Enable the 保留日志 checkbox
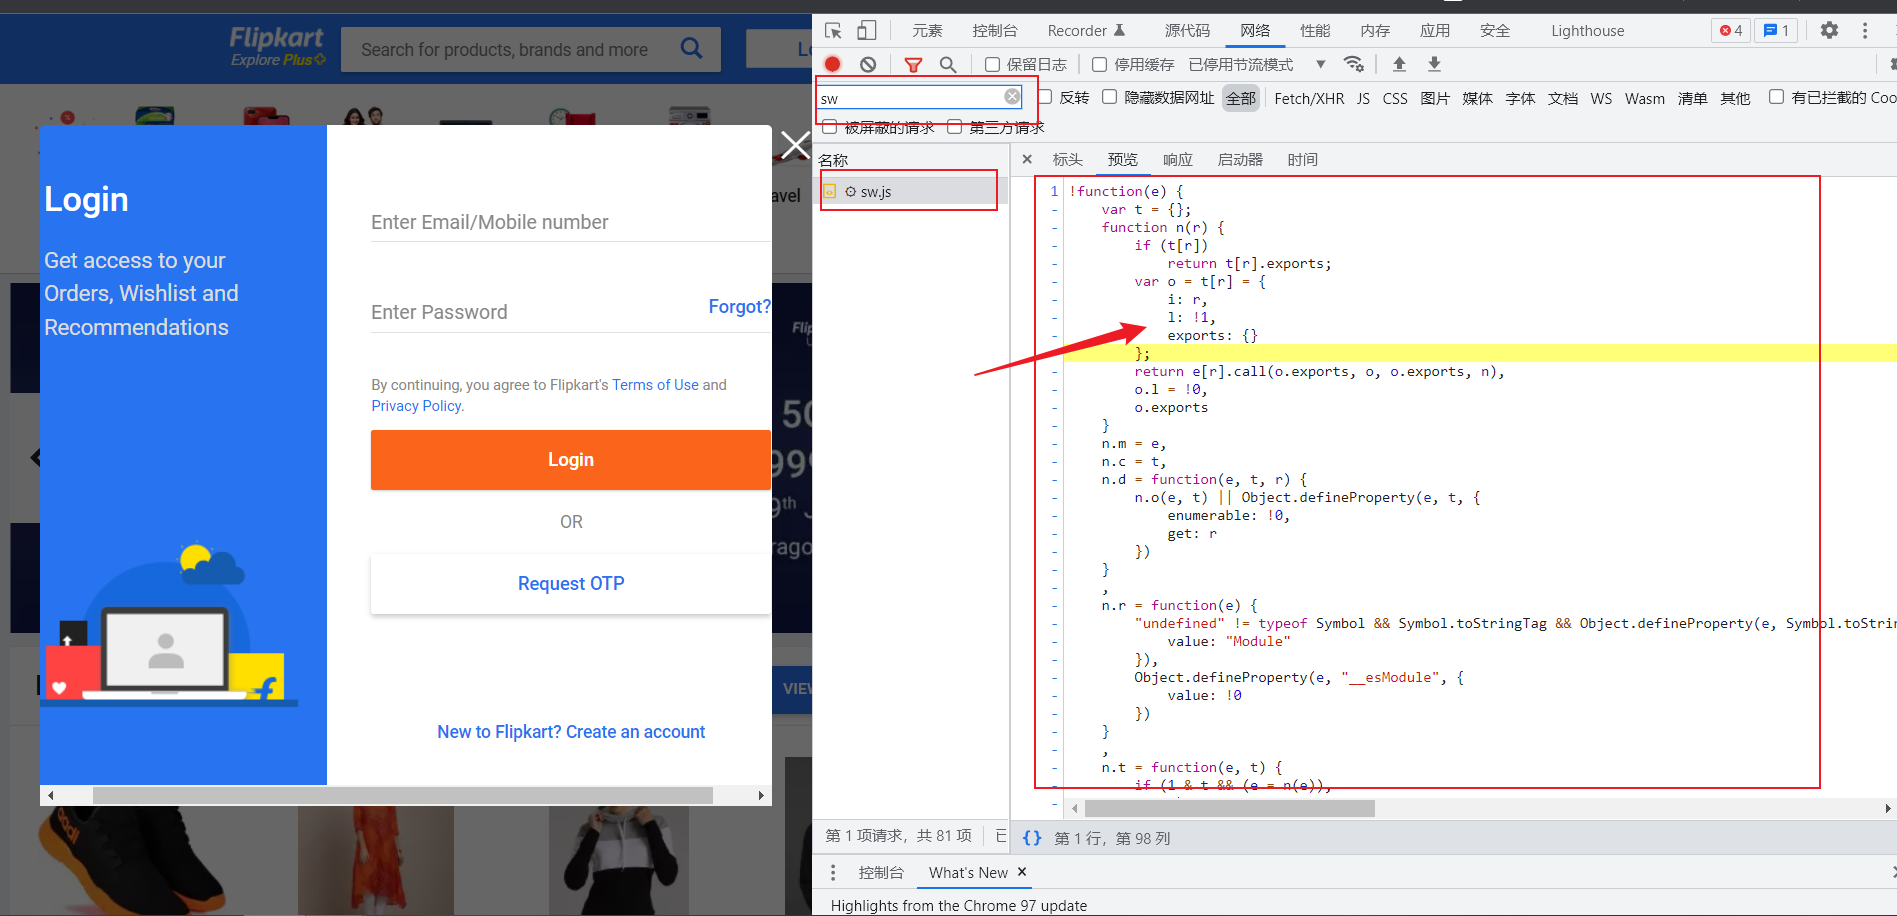Image resolution: width=1897 pixels, height=916 pixels. tap(993, 65)
